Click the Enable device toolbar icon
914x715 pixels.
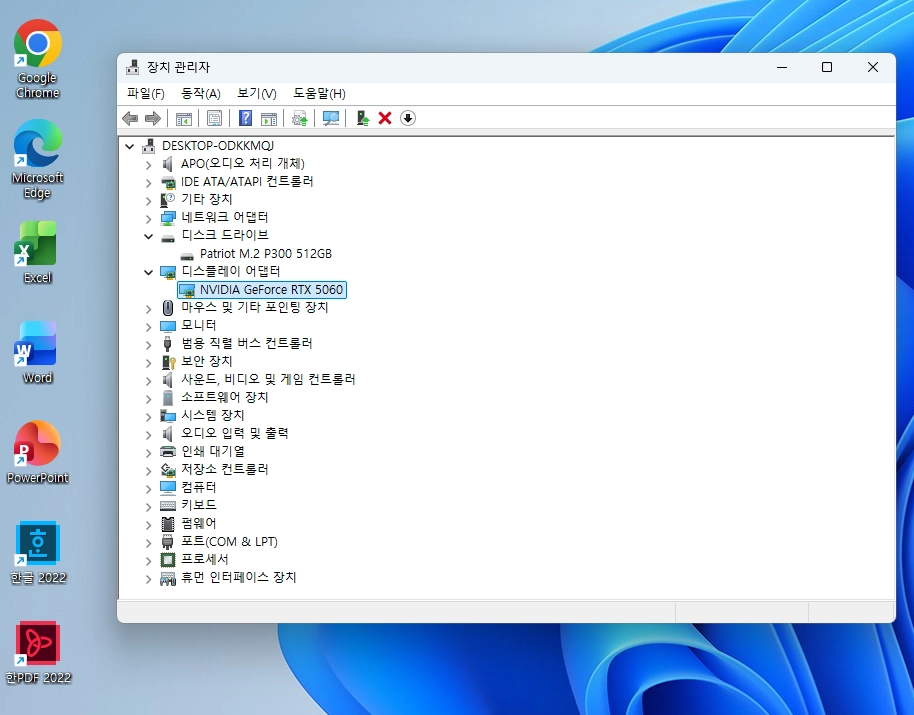(x=363, y=118)
